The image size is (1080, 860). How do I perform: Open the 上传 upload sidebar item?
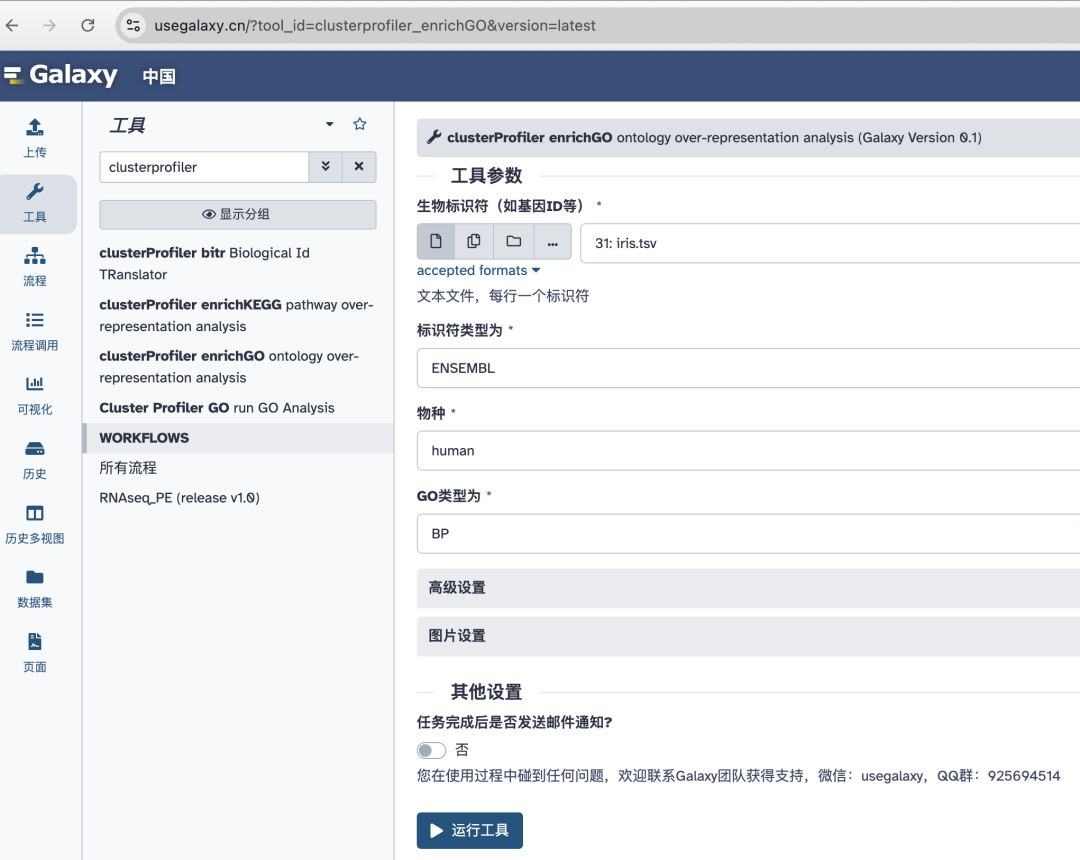point(34,138)
